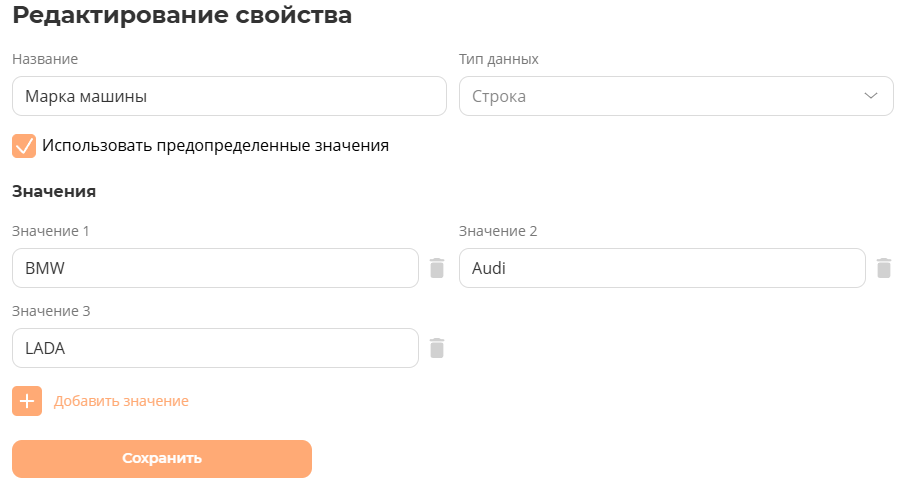This screenshot has width=909, height=485.
Task: Click the 'Тип данных' label text
Action: pyautogui.click(x=499, y=59)
